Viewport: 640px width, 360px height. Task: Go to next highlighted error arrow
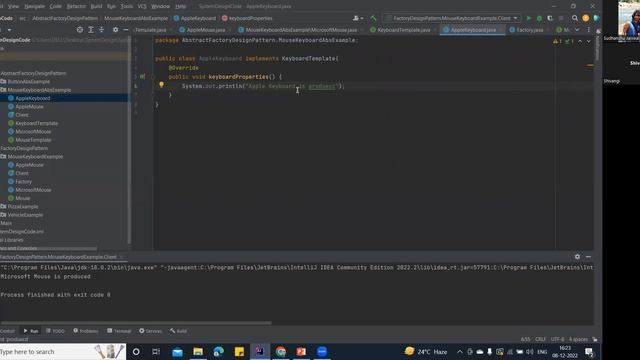[x=588, y=41]
